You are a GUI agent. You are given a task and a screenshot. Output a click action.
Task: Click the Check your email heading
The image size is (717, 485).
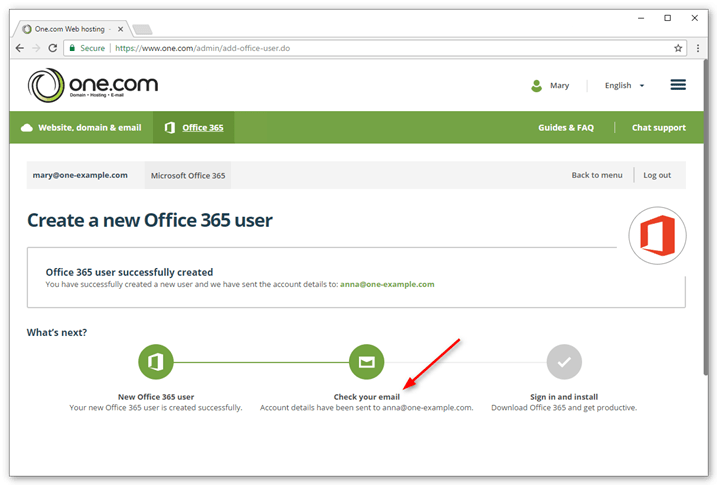click(366, 397)
